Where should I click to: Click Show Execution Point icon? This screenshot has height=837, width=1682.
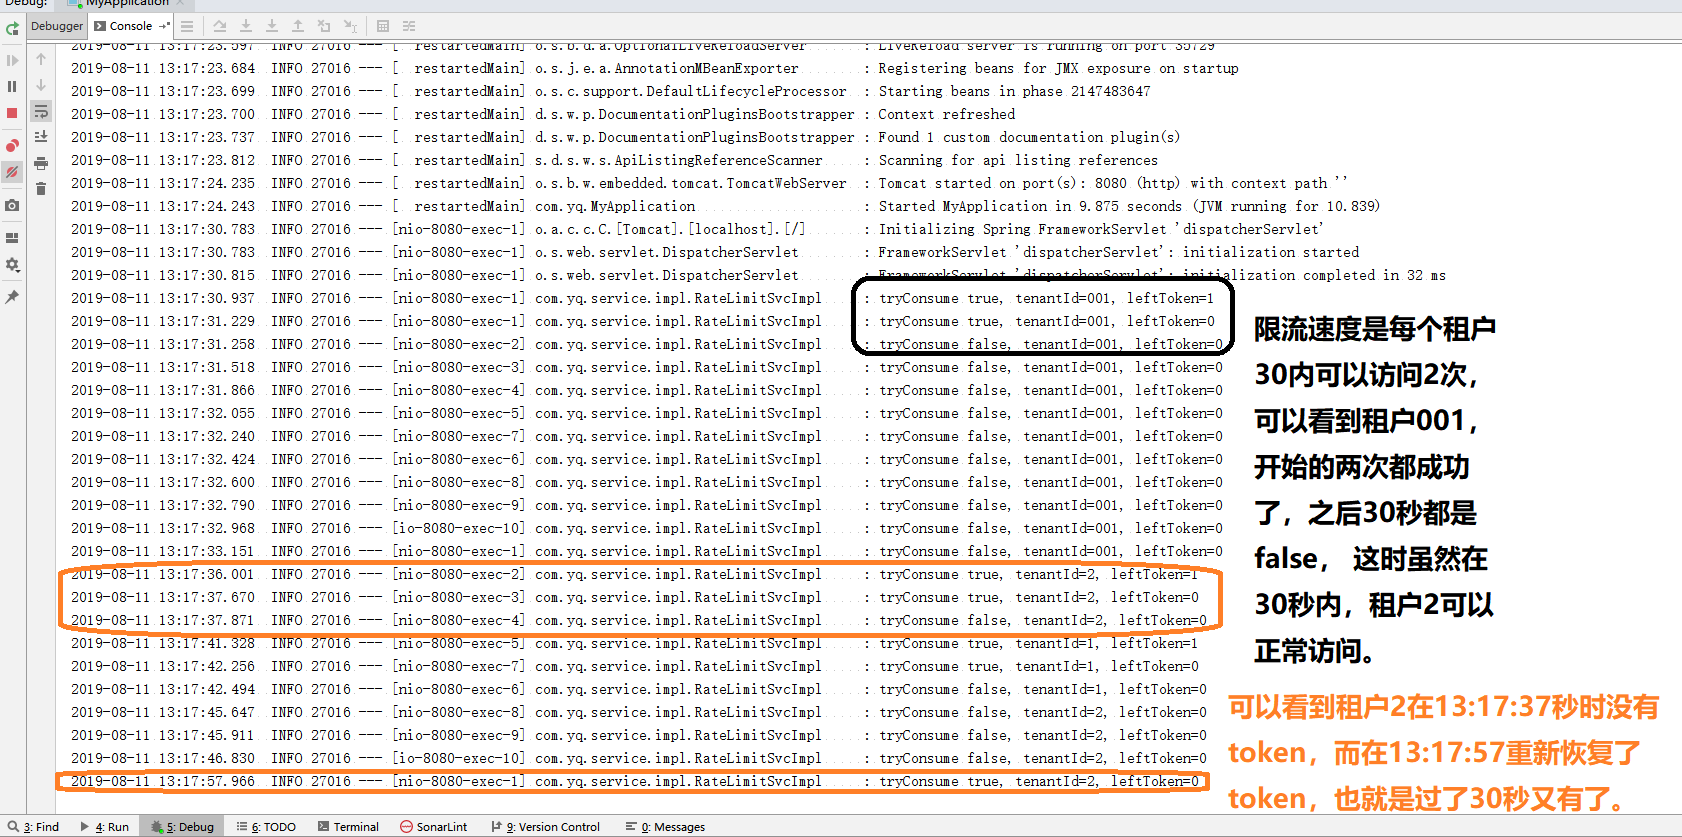pyautogui.click(x=187, y=26)
